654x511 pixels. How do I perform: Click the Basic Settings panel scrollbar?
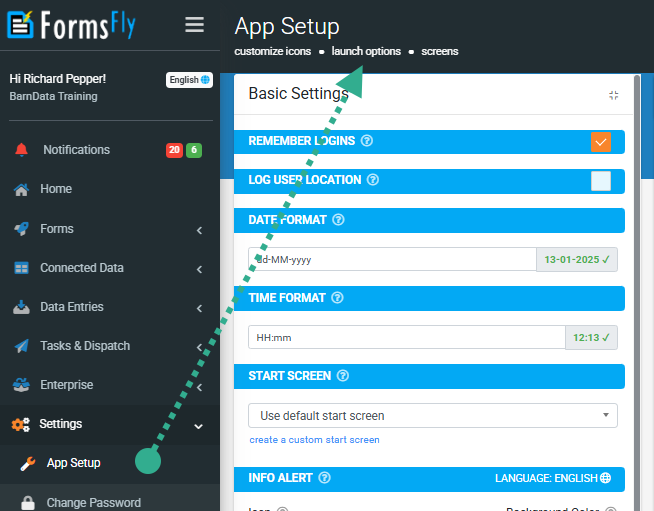click(x=636, y=292)
